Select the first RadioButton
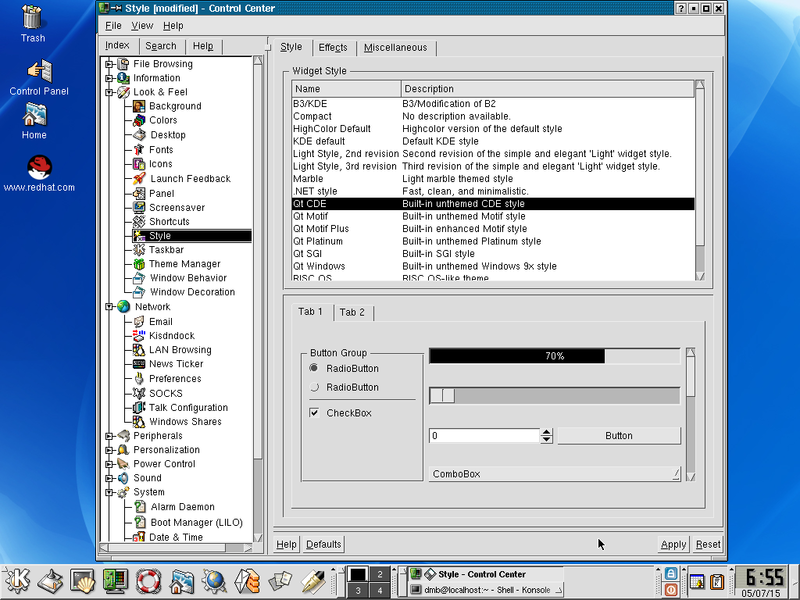The width and height of the screenshot is (800, 600). point(314,368)
